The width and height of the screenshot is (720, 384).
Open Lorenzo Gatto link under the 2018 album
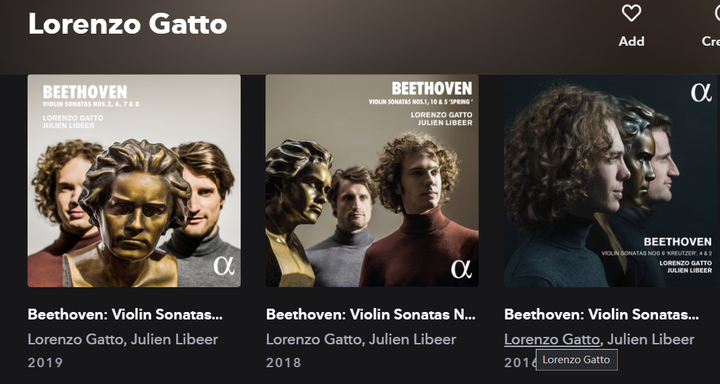pos(314,339)
